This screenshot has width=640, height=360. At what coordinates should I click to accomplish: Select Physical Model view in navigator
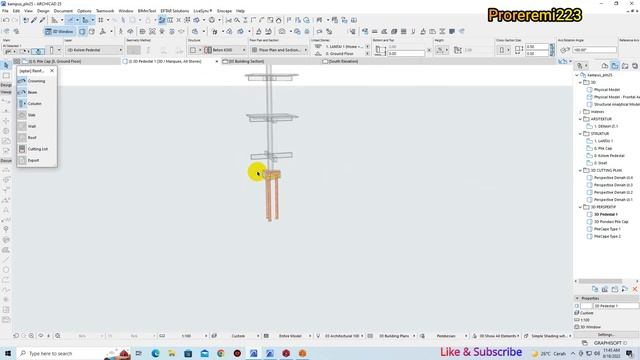tap(607, 90)
